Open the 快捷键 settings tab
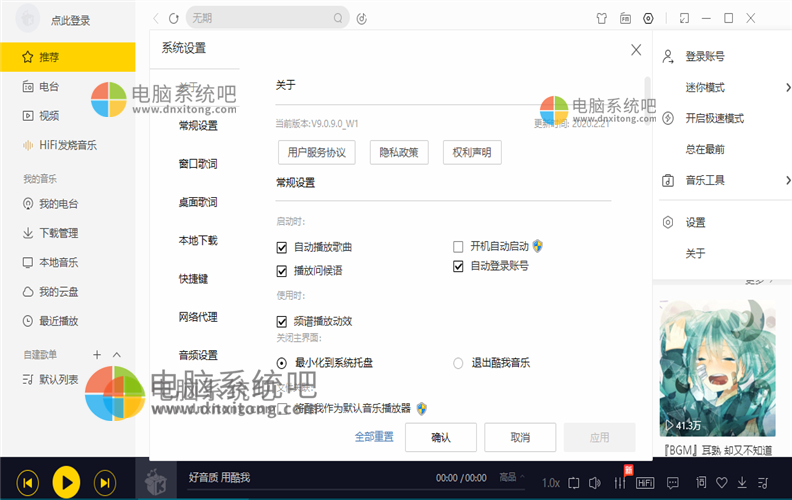The width and height of the screenshot is (792, 500). 193,279
